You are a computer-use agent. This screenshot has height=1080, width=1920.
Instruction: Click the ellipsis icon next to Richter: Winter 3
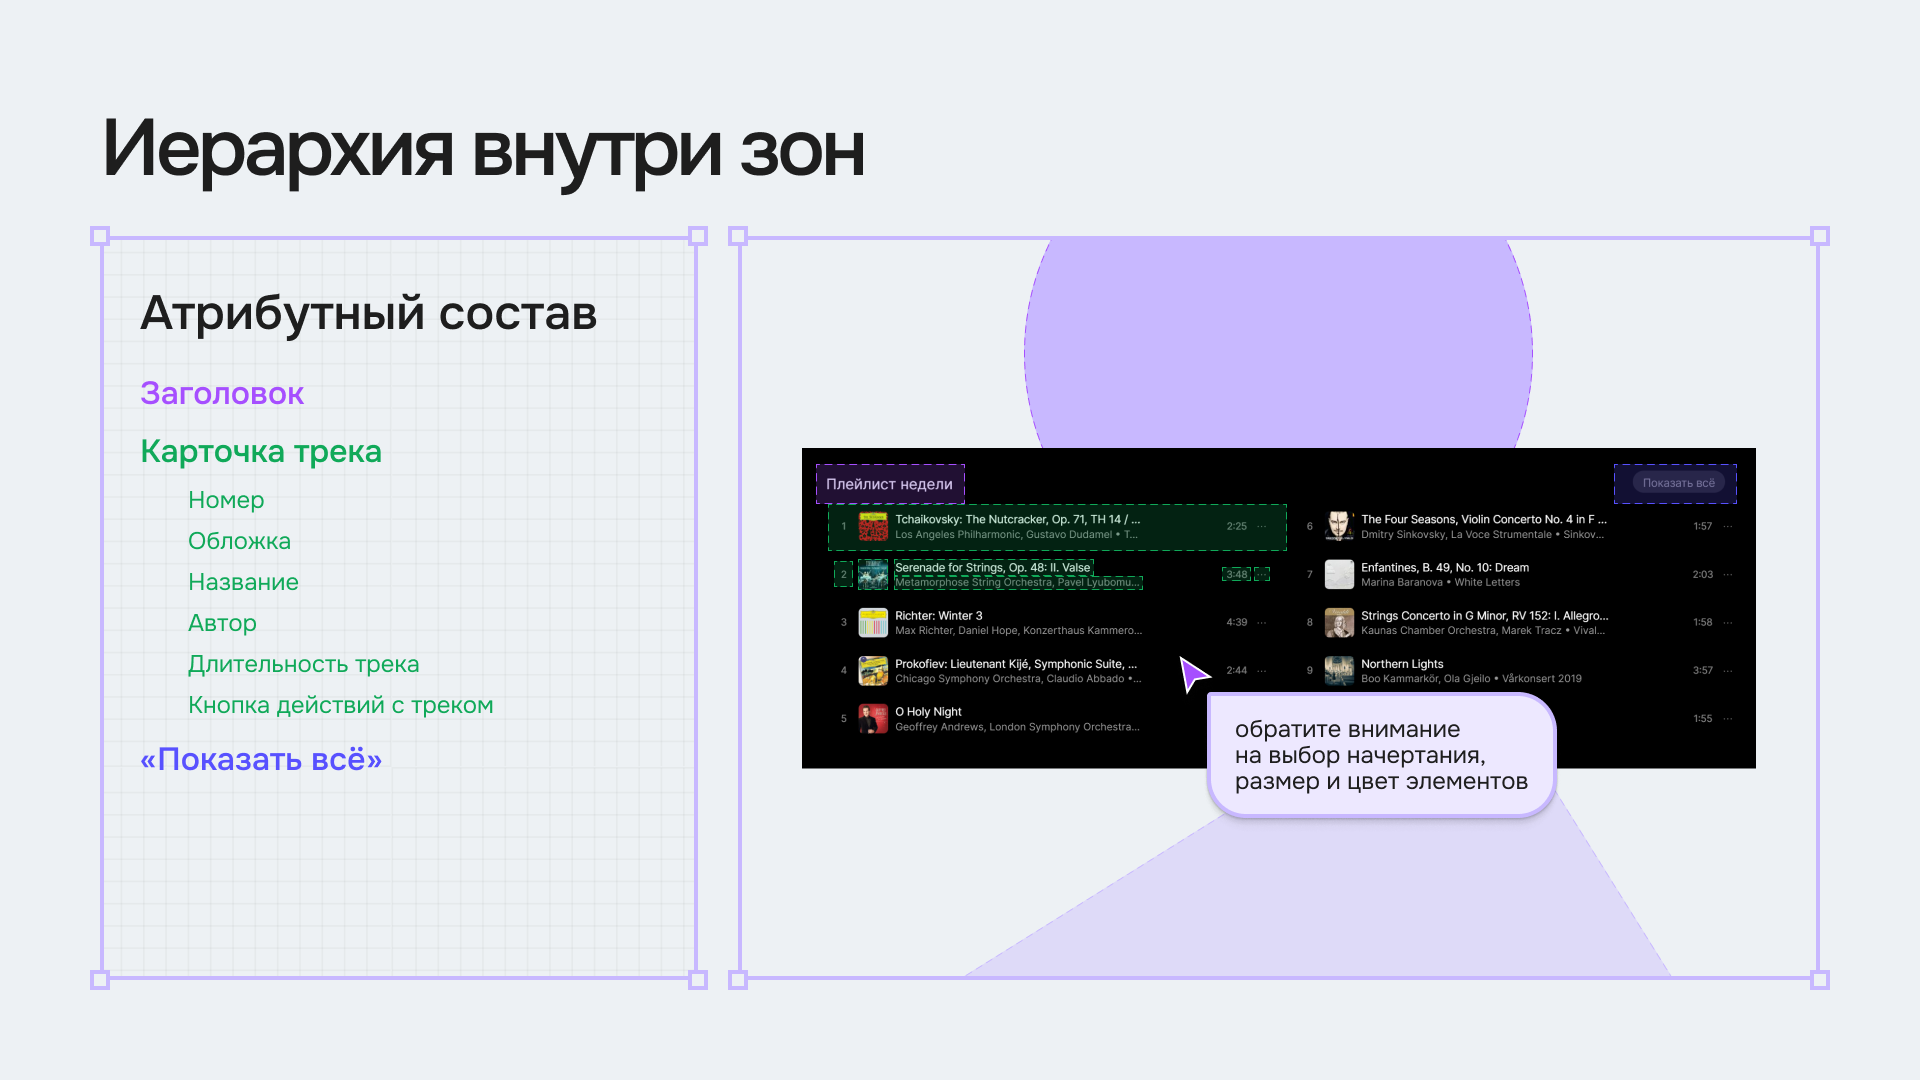(1262, 622)
